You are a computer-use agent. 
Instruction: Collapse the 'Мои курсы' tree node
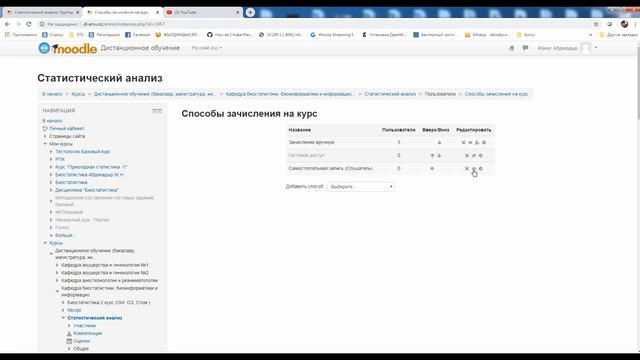tap(45, 144)
